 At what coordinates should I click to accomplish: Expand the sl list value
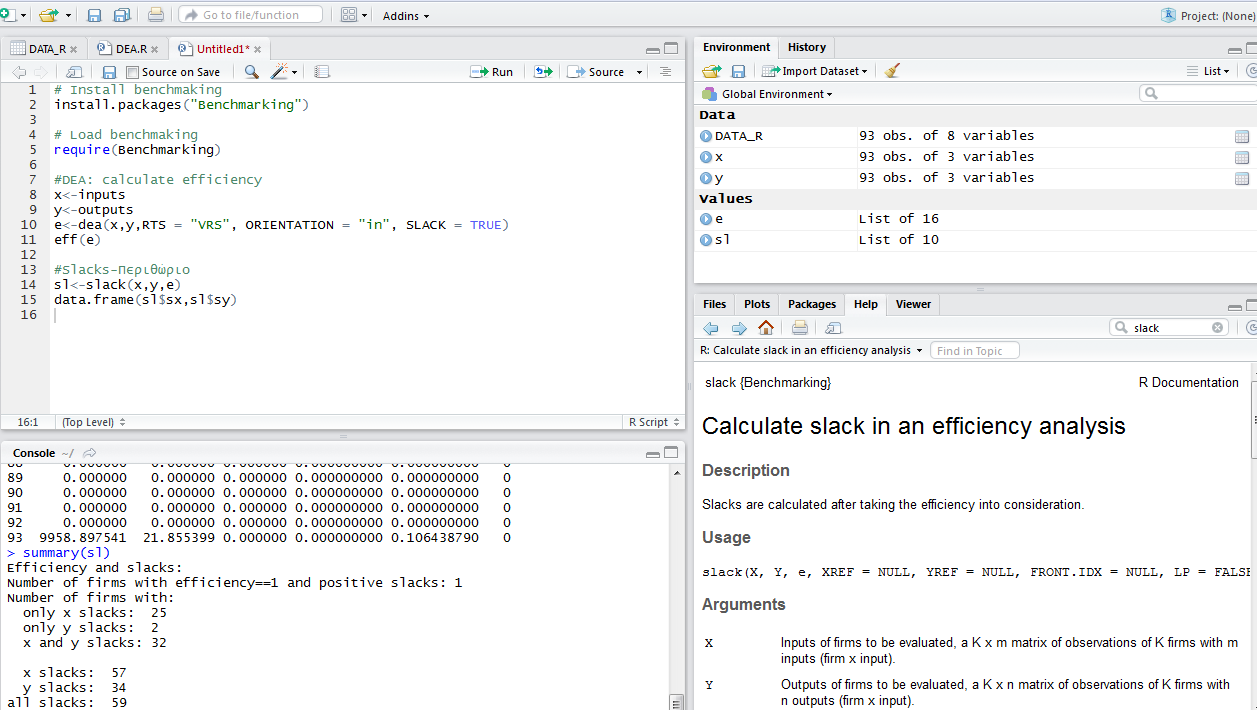(x=706, y=240)
